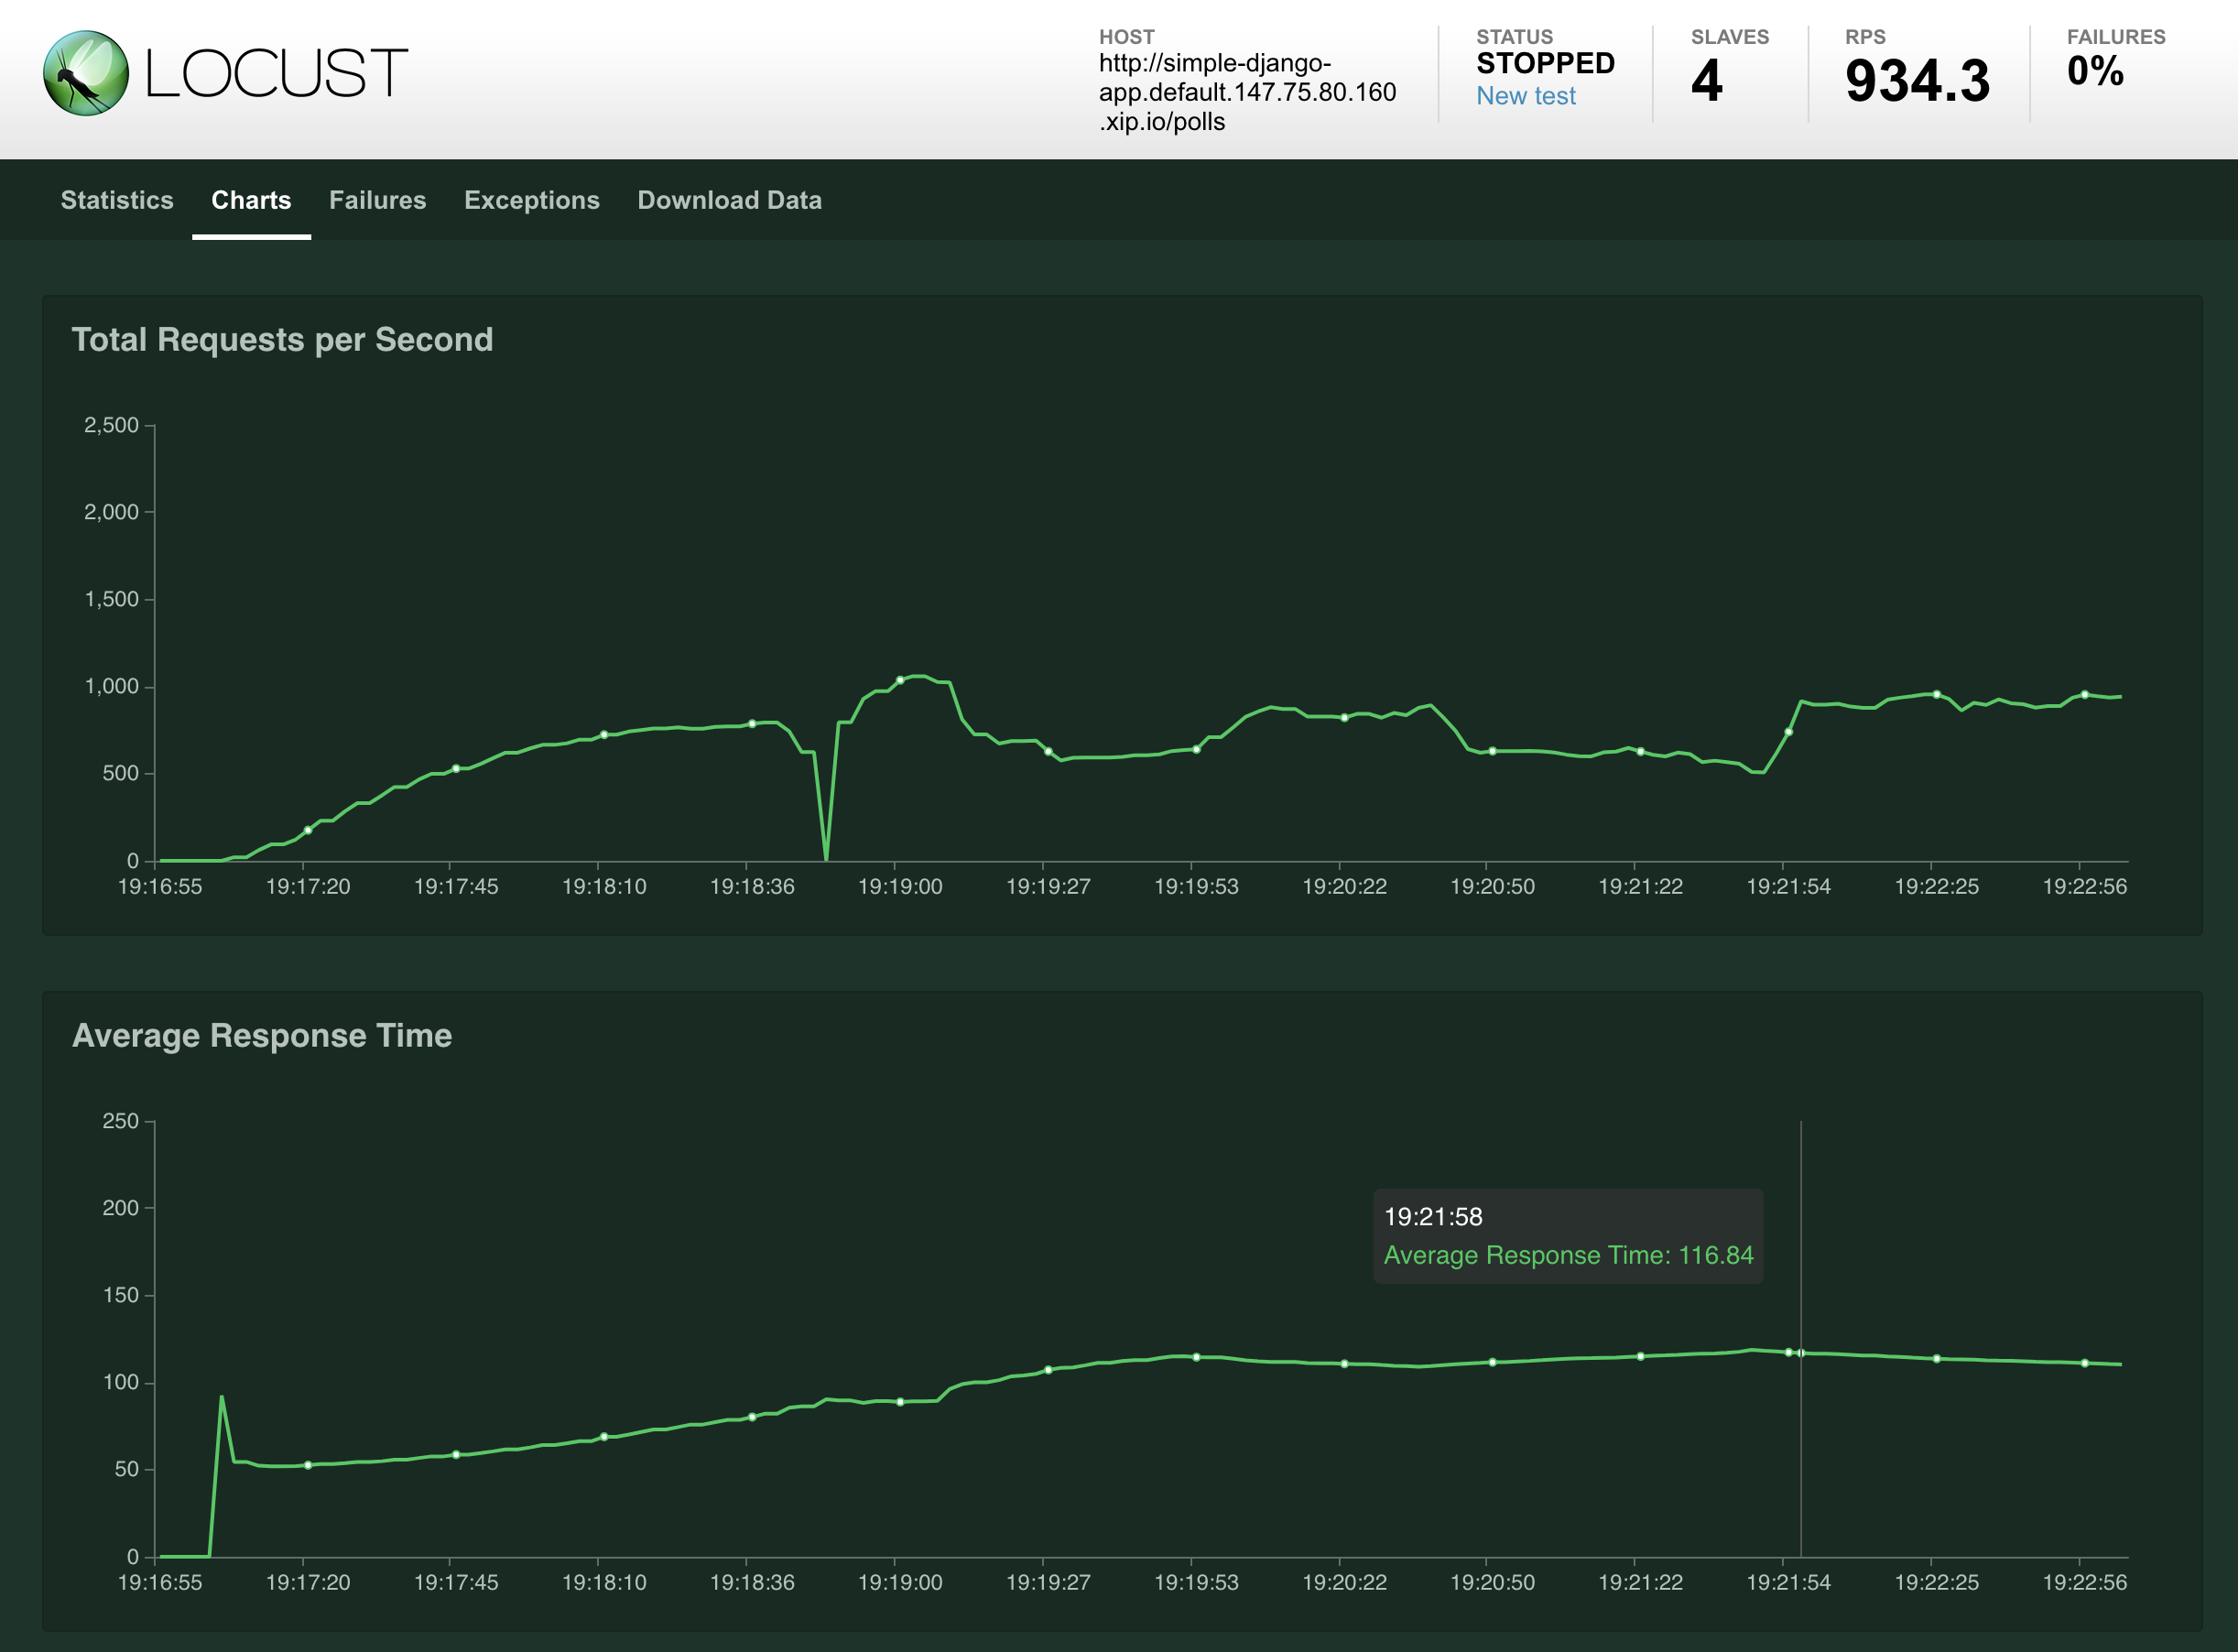Open the Statistics tab

click(x=117, y=200)
